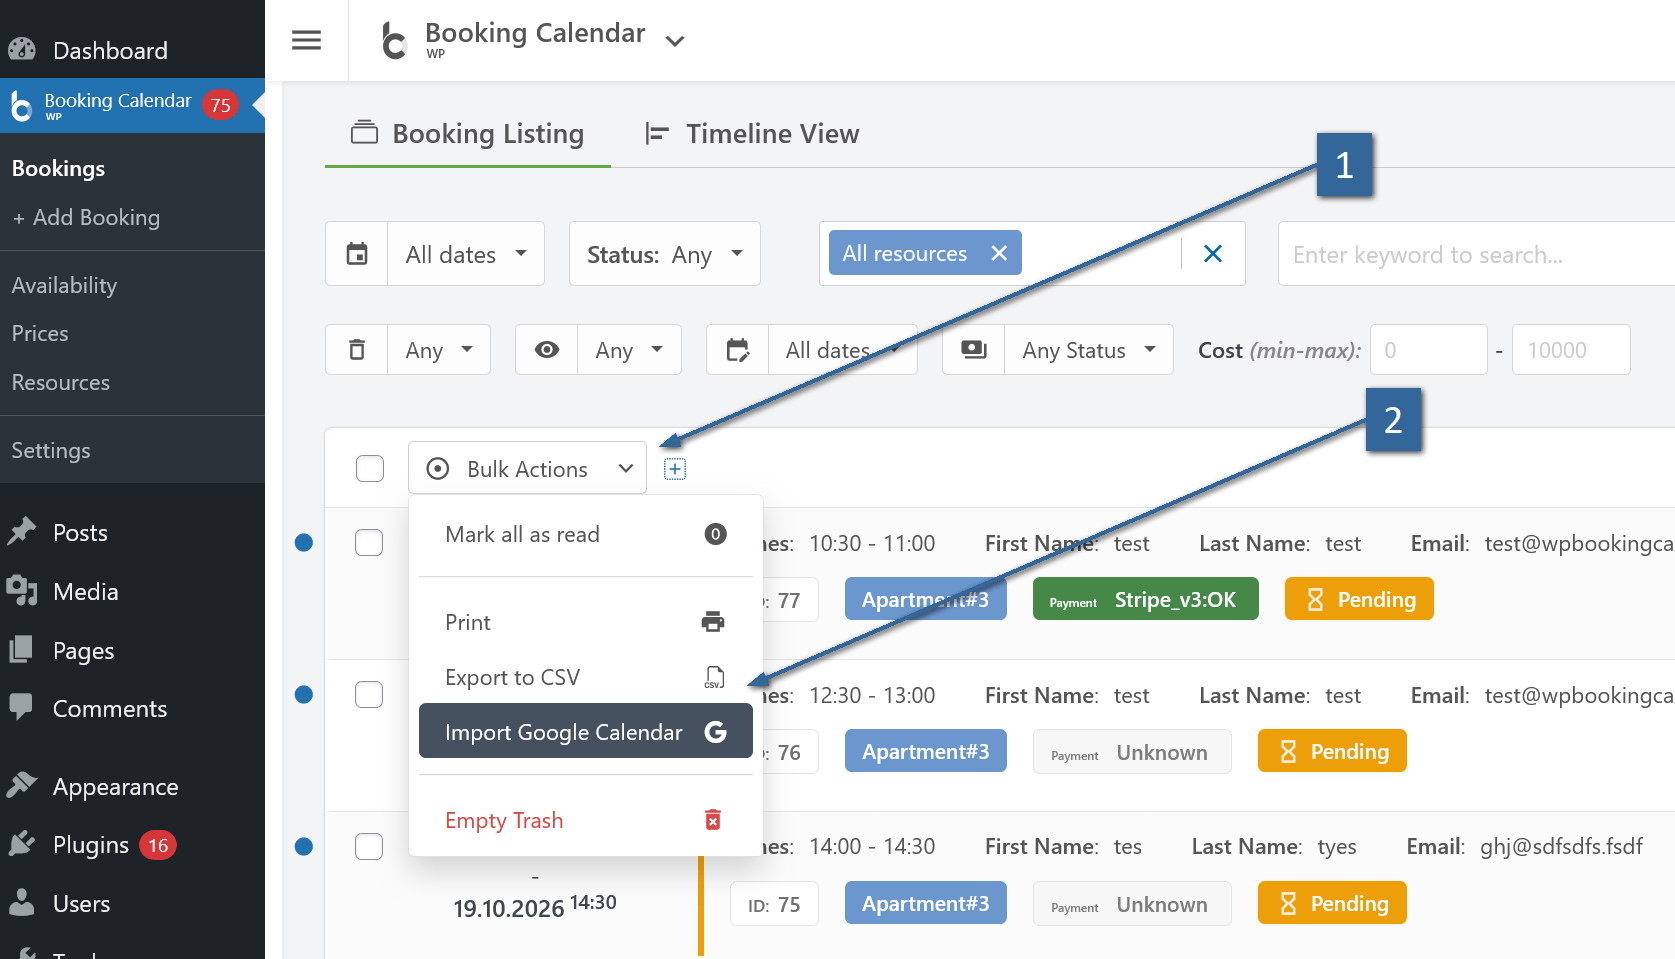1675x959 pixels.
Task: Open the Status: Any dropdown
Action: point(665,254)
